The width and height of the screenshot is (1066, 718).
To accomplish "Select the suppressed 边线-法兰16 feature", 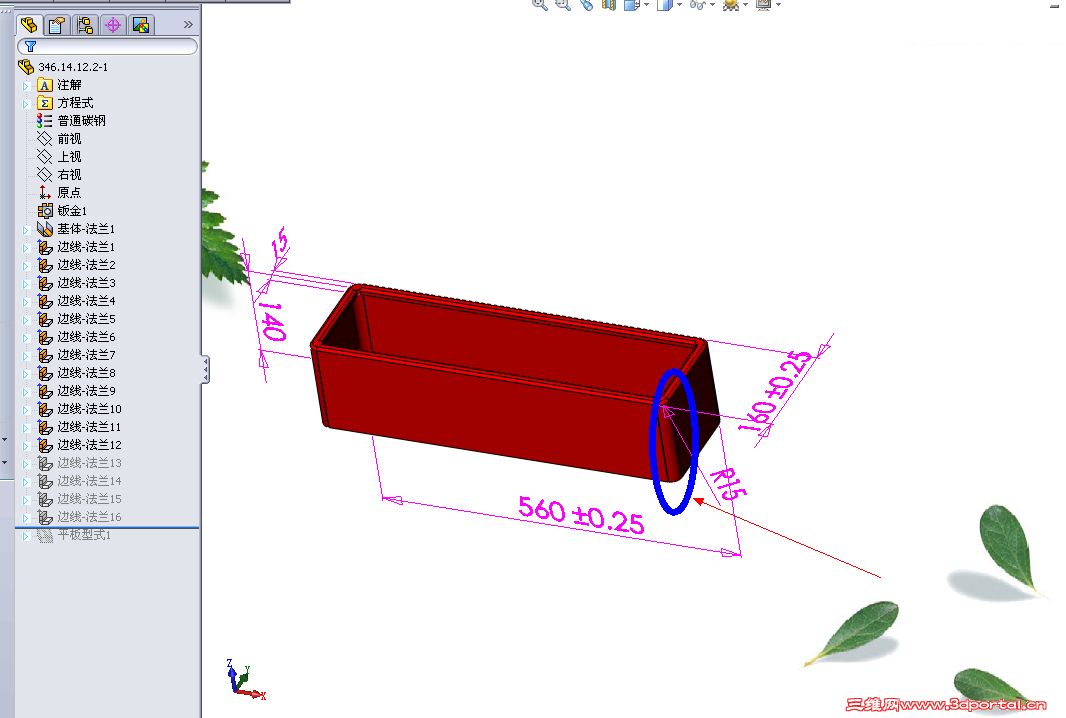I will [89, 517].
